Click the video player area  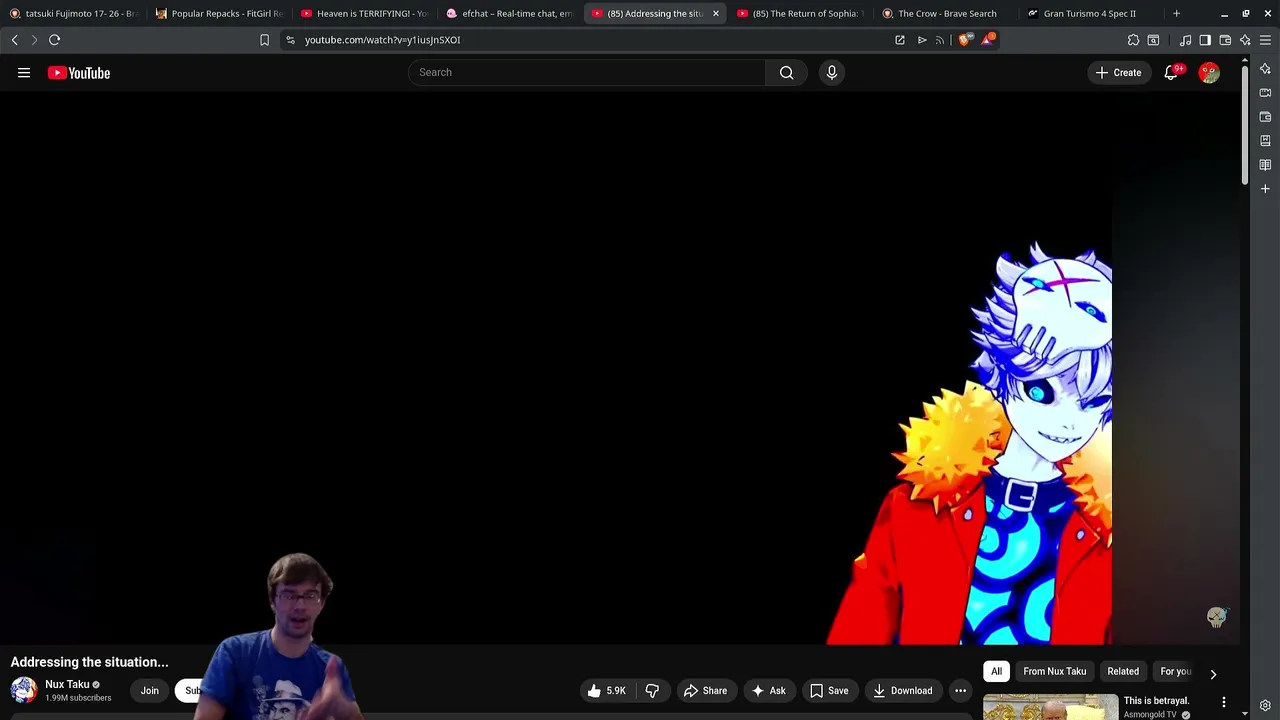point(620,370)
